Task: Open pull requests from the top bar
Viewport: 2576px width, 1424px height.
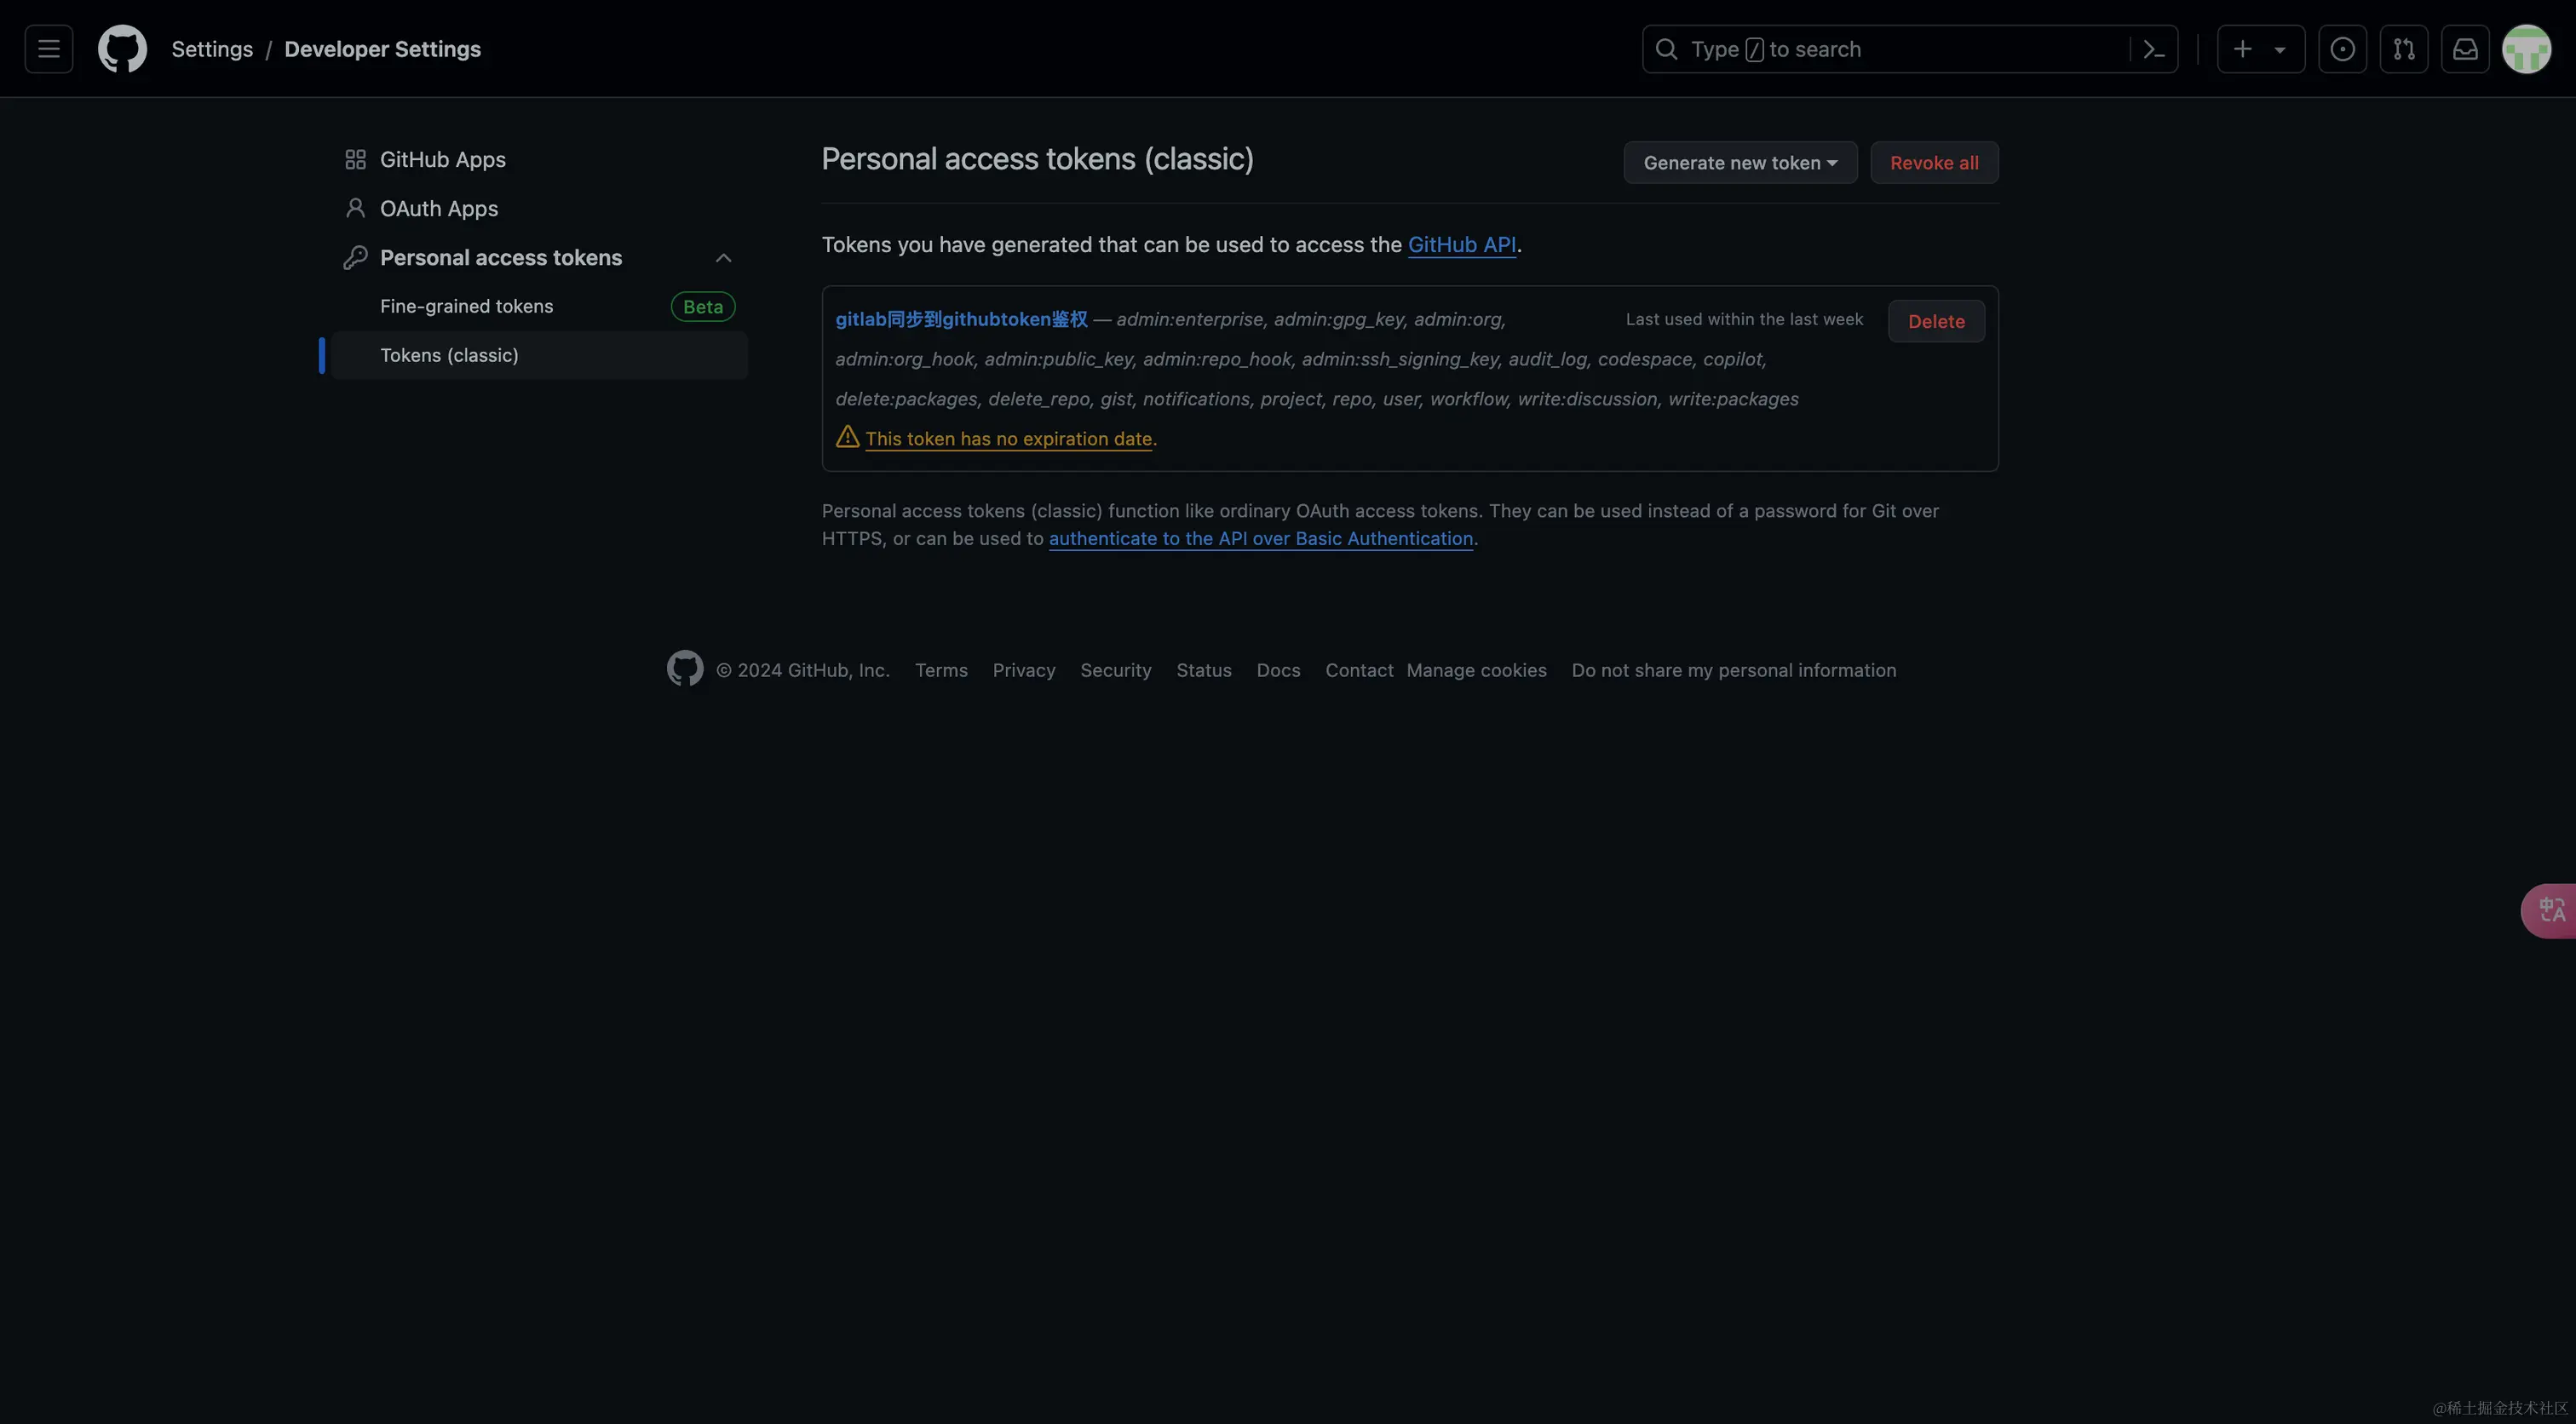Action: [x=2404, y=48]
